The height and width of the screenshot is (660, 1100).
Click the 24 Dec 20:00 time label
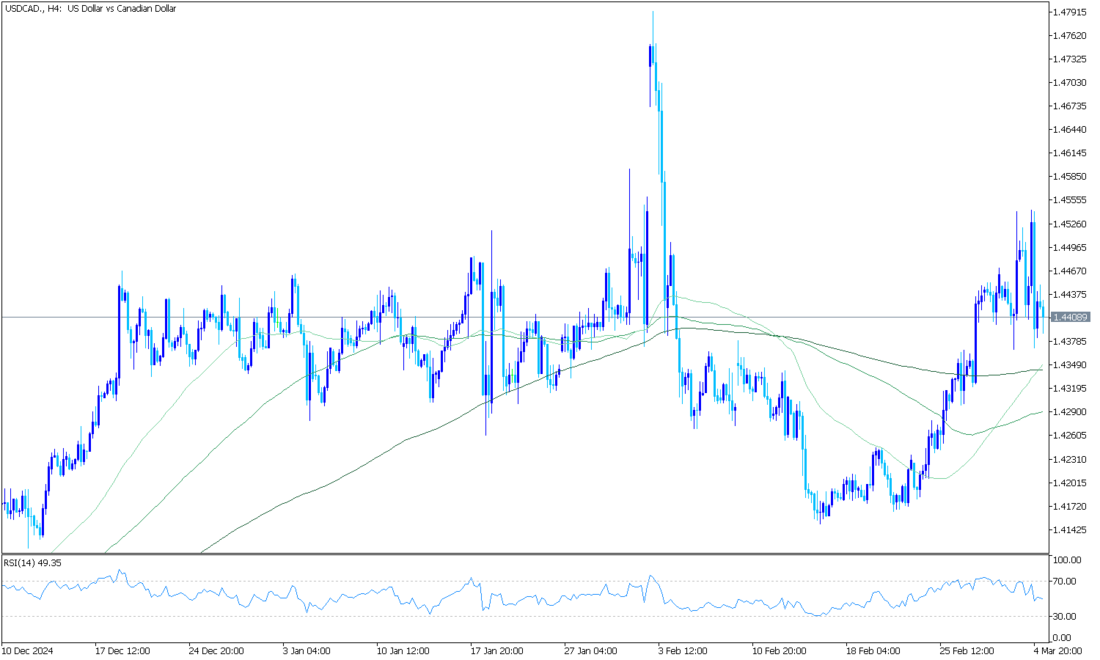tap(217, 651)
